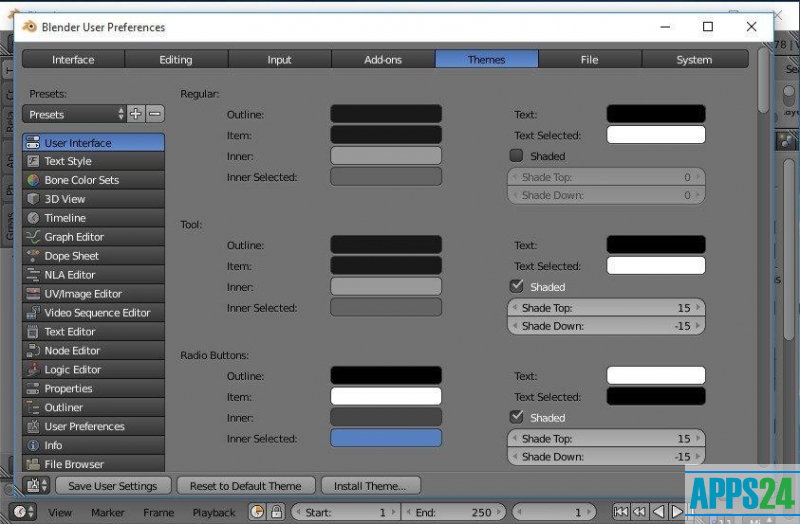Pick Radio Buttons Inner Selected blue swatch

(386, 438)
